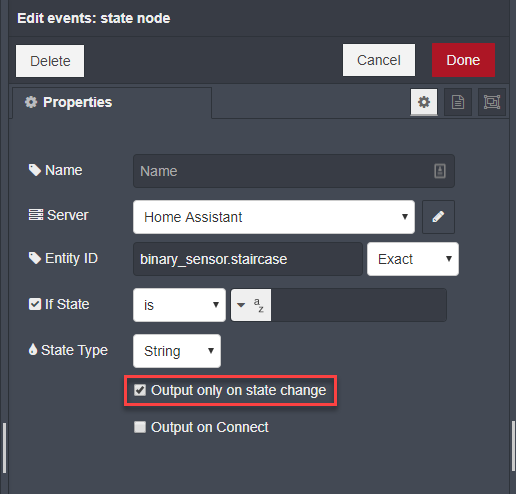Click the State Type droplet icon
516x494 pixels.
click(x=33, y=349)
